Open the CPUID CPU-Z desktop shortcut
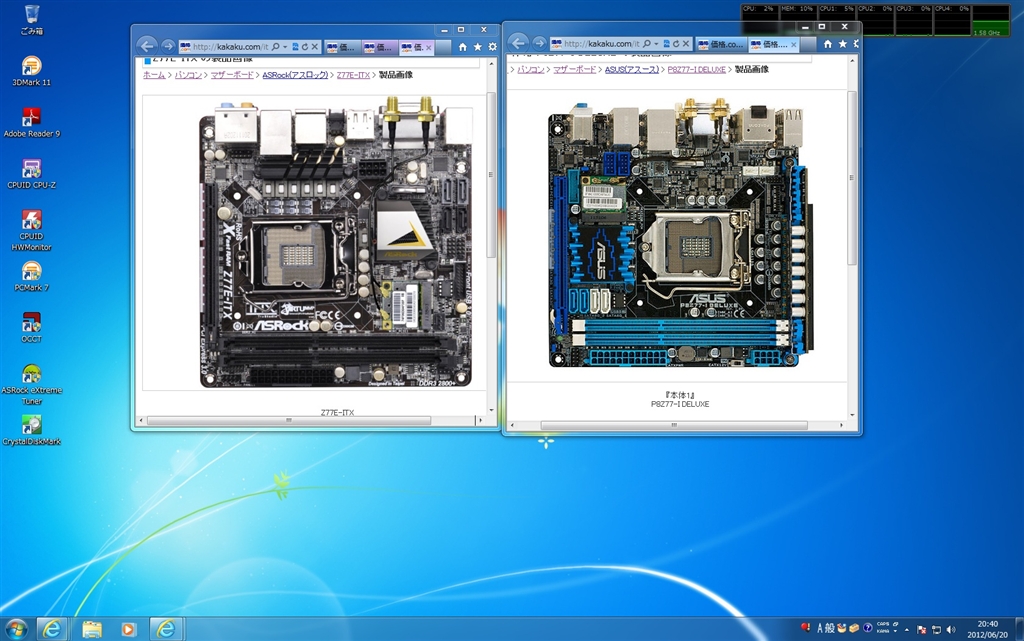 coord(31,174)
